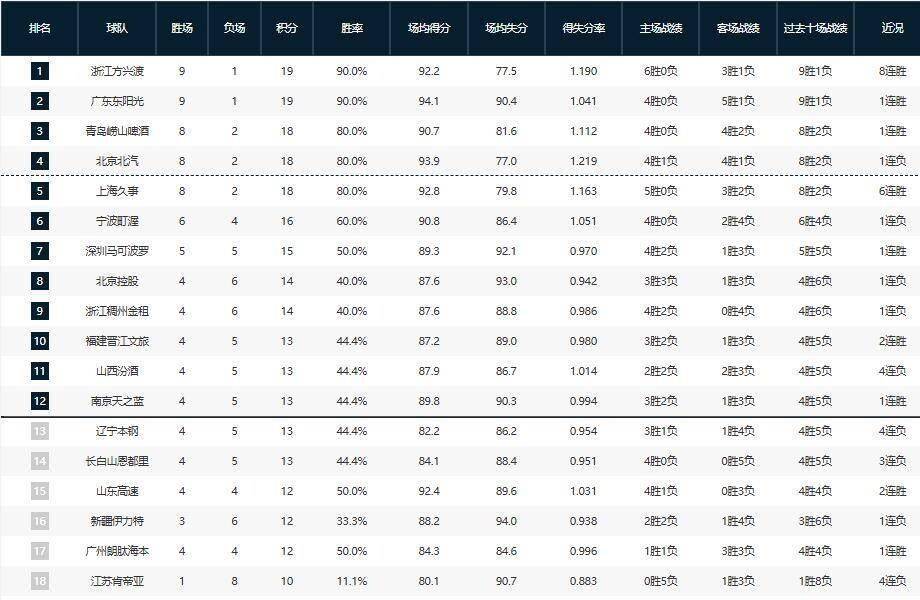Click the 场均得分 column header
This screenshot has height=600, width=920.
tap(429, 28)
